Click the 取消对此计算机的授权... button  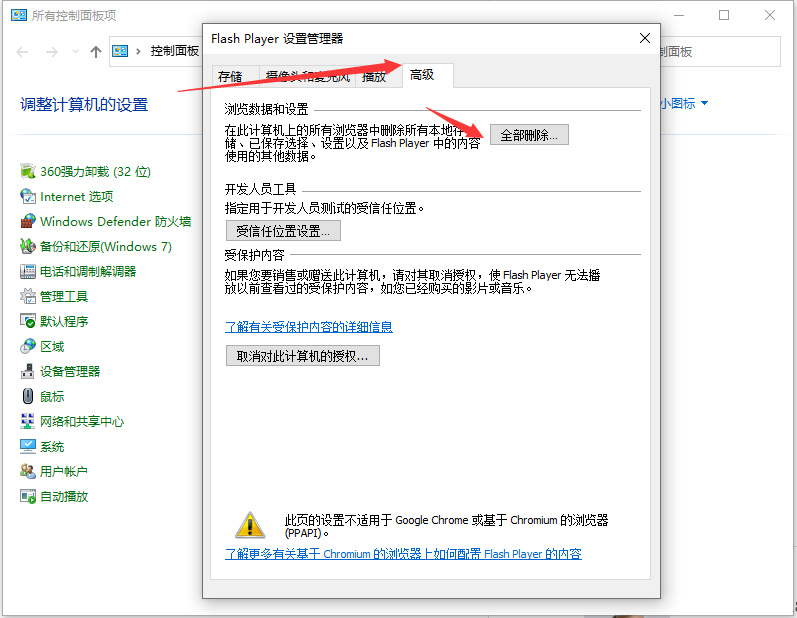coord(302,356)
